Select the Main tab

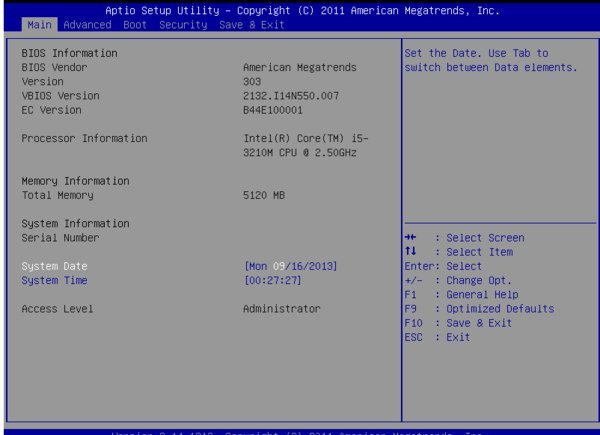[39, 23]
